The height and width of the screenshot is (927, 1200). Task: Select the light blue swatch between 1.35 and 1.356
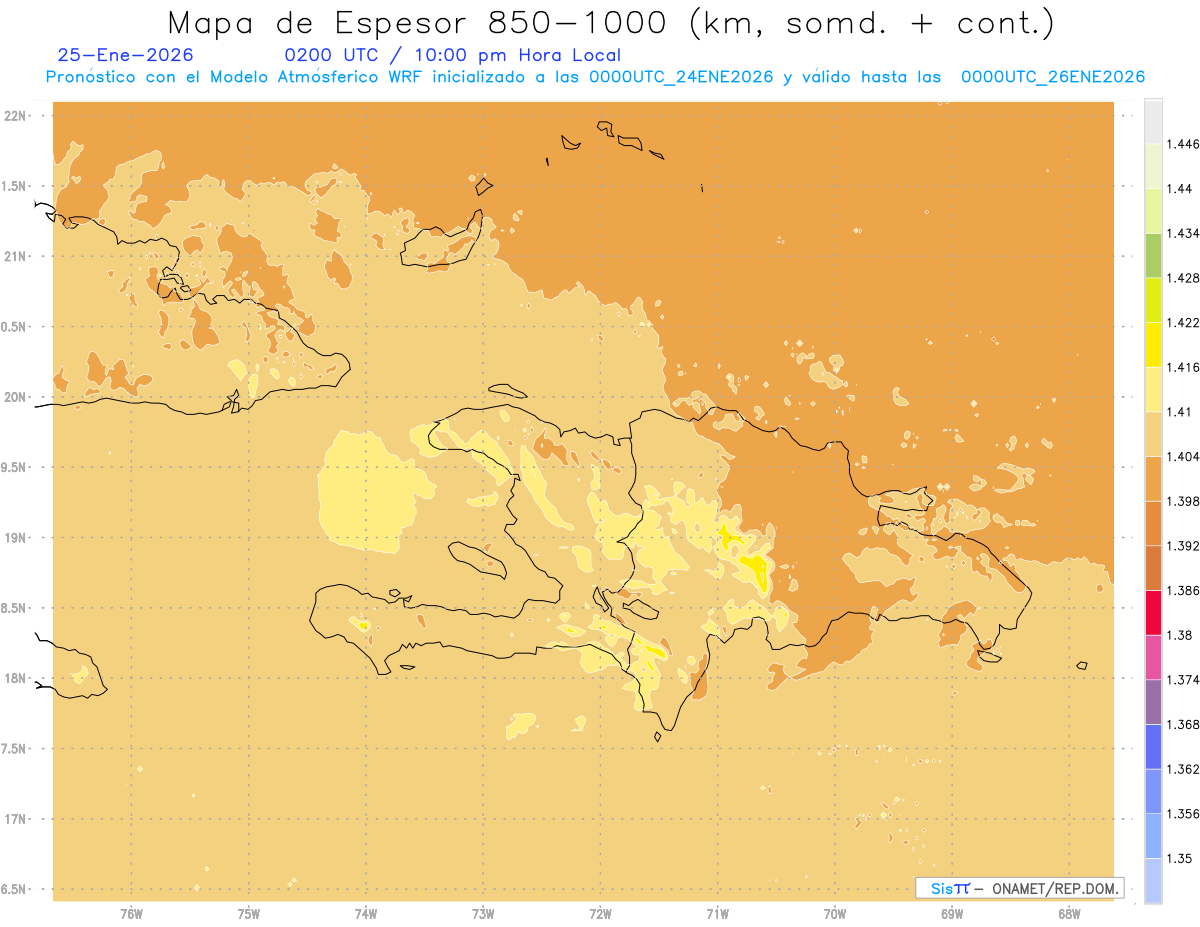tap(1153, 836)
